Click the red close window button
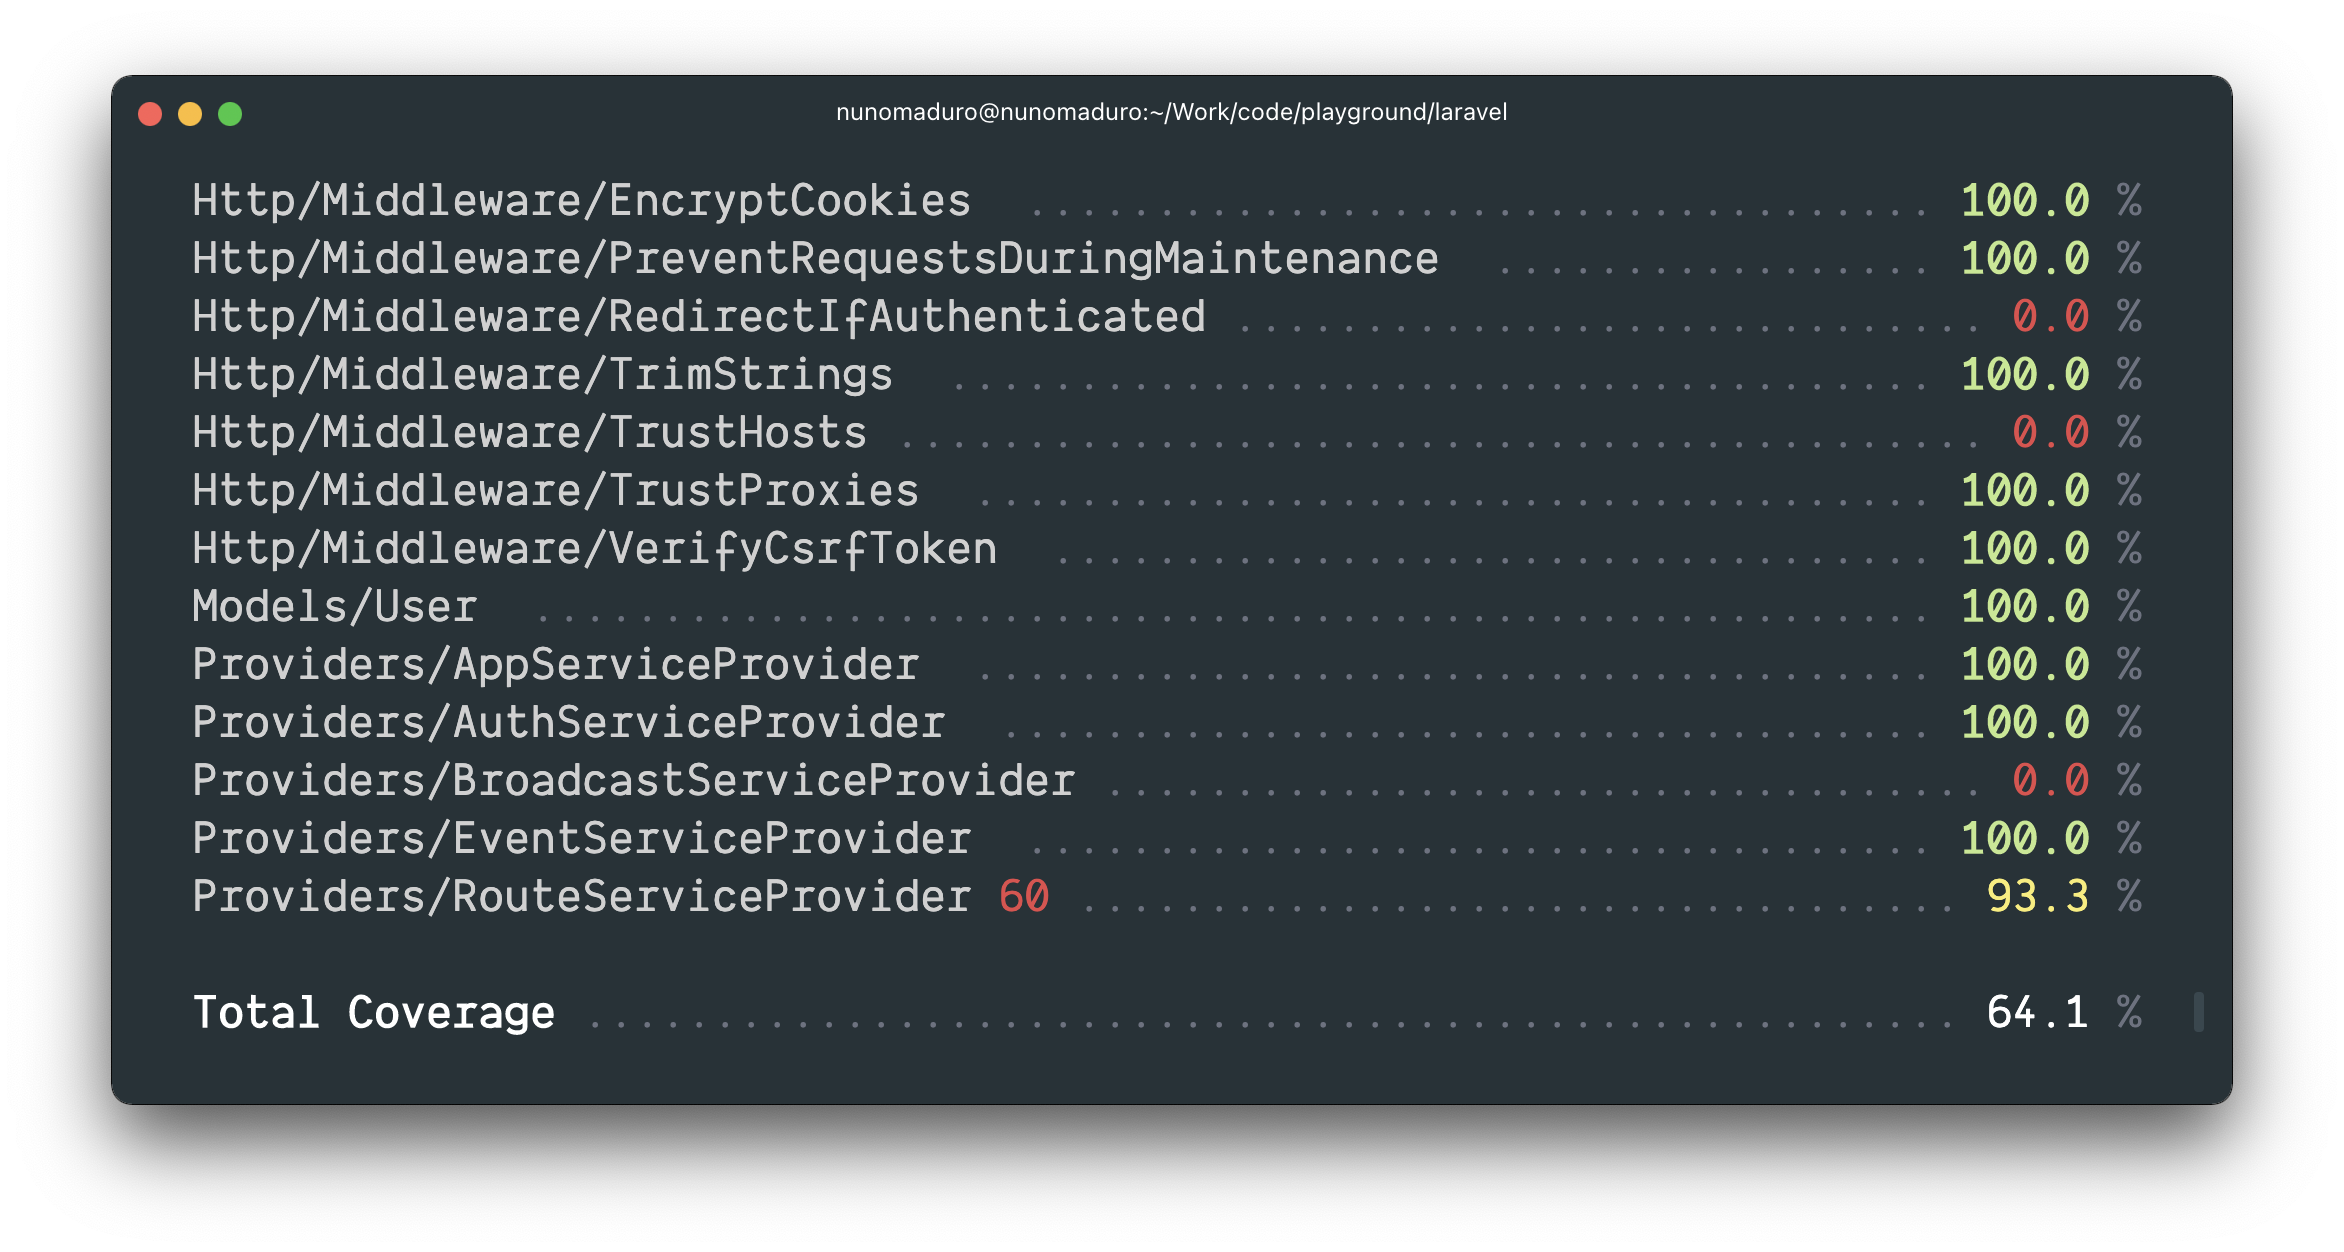 click(150, 114)
